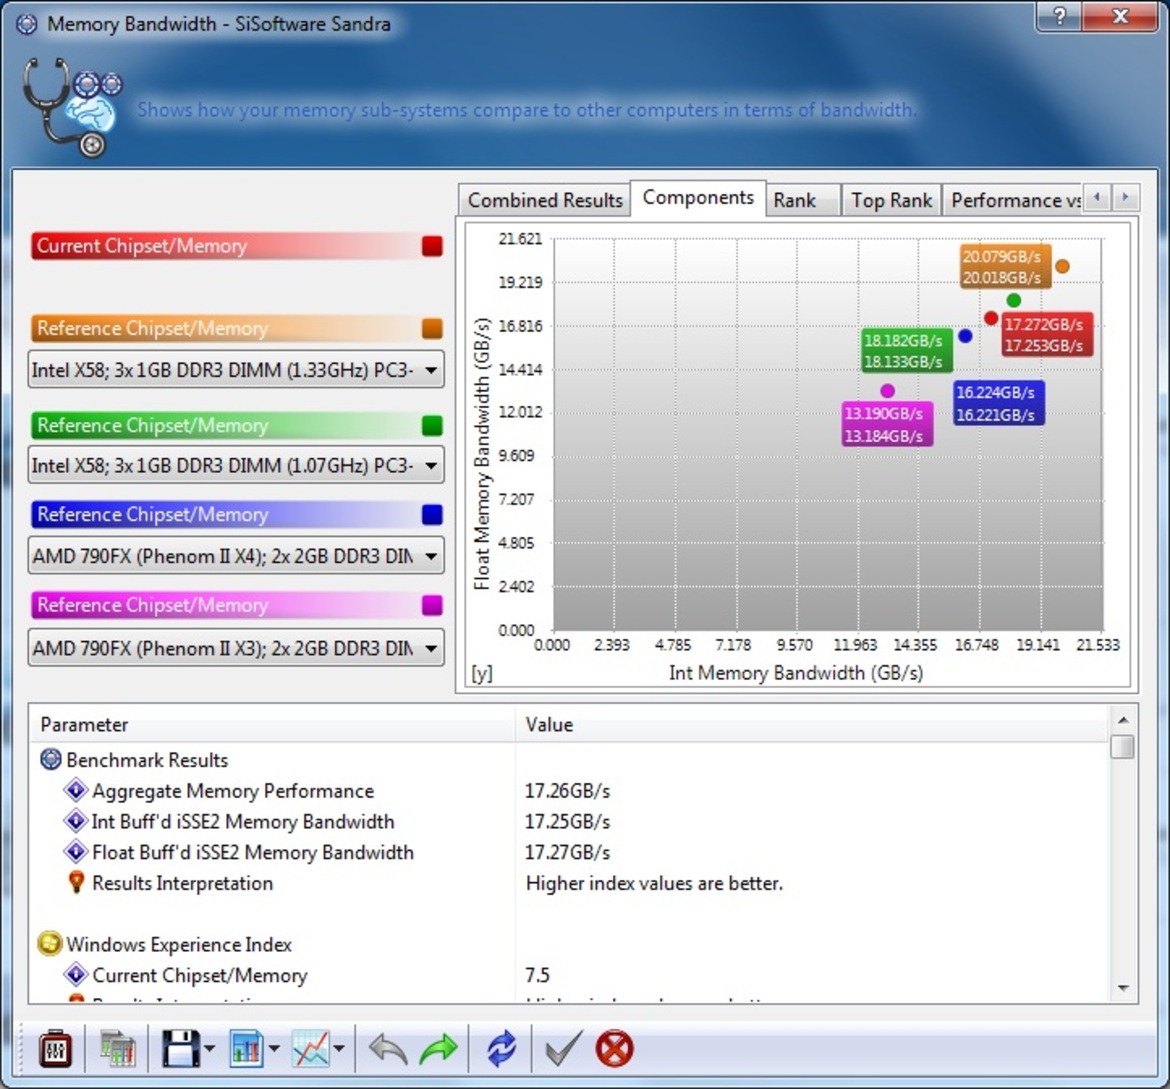Click the green data point on chart
Screen dimensions: 1170x1089
[1013, 300]
